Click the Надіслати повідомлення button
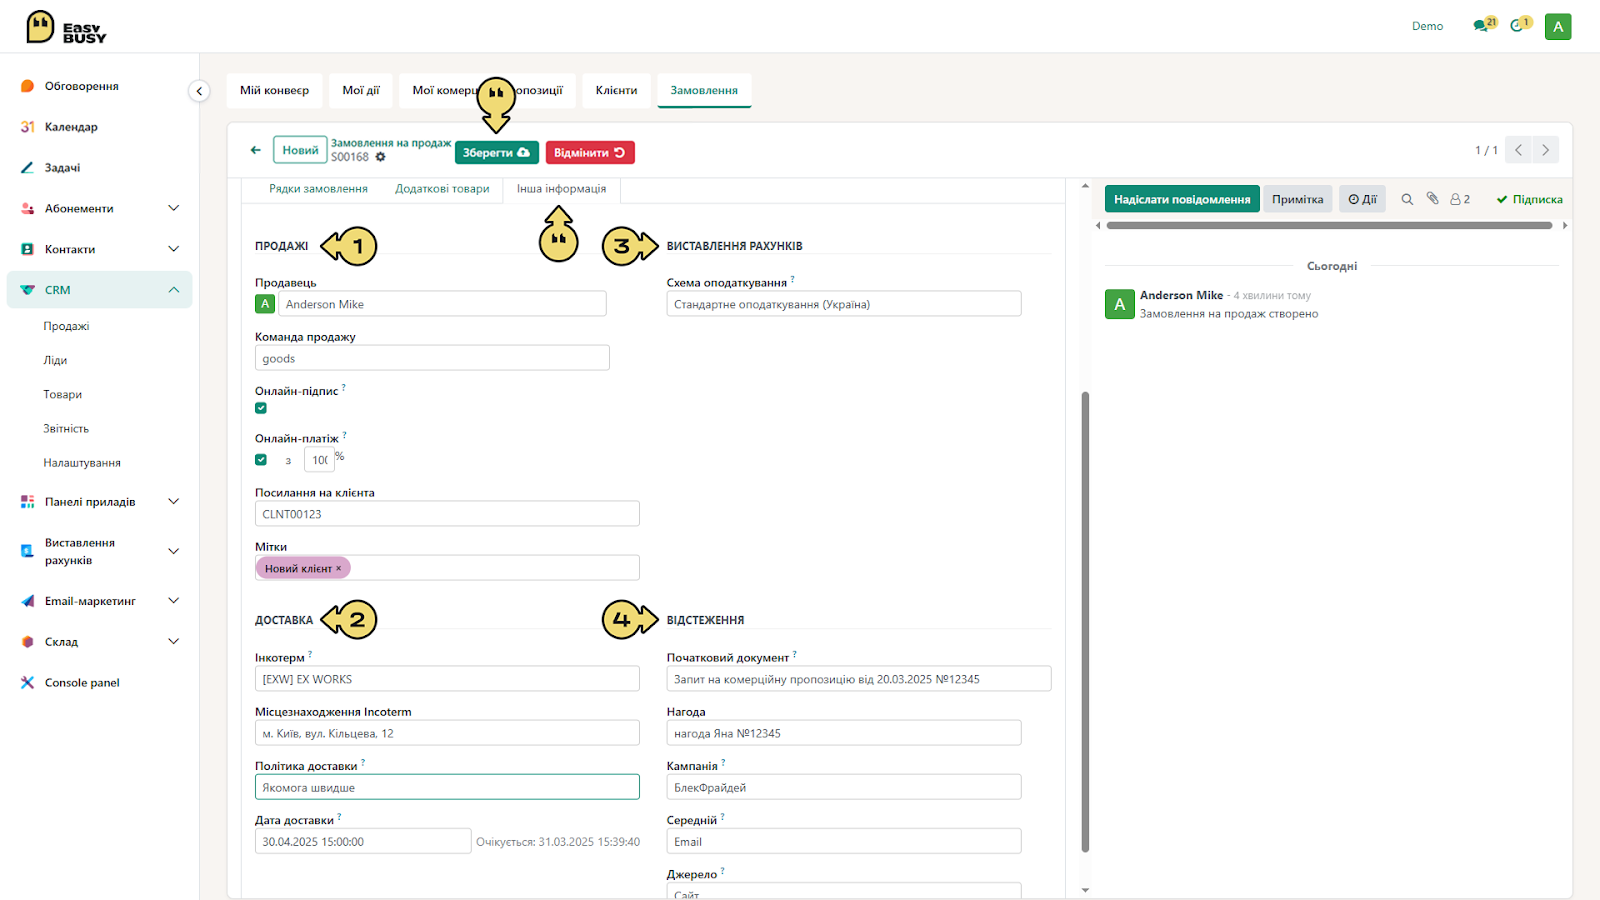Viewport: 1600px width, 900px height. click(1182, 199)
